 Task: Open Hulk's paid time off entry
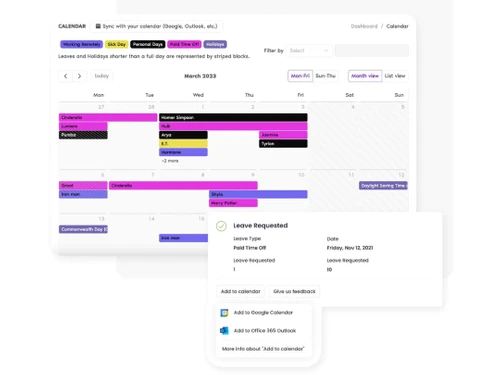click(233, 126)
